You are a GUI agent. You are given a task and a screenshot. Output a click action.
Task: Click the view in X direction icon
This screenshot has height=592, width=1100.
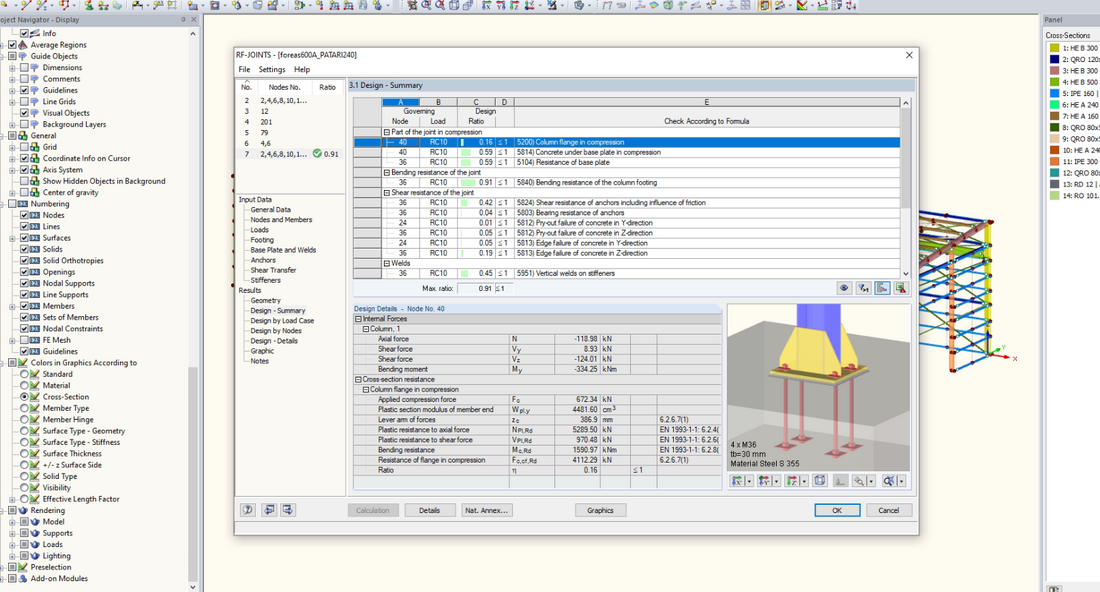(x=738, y=481)
